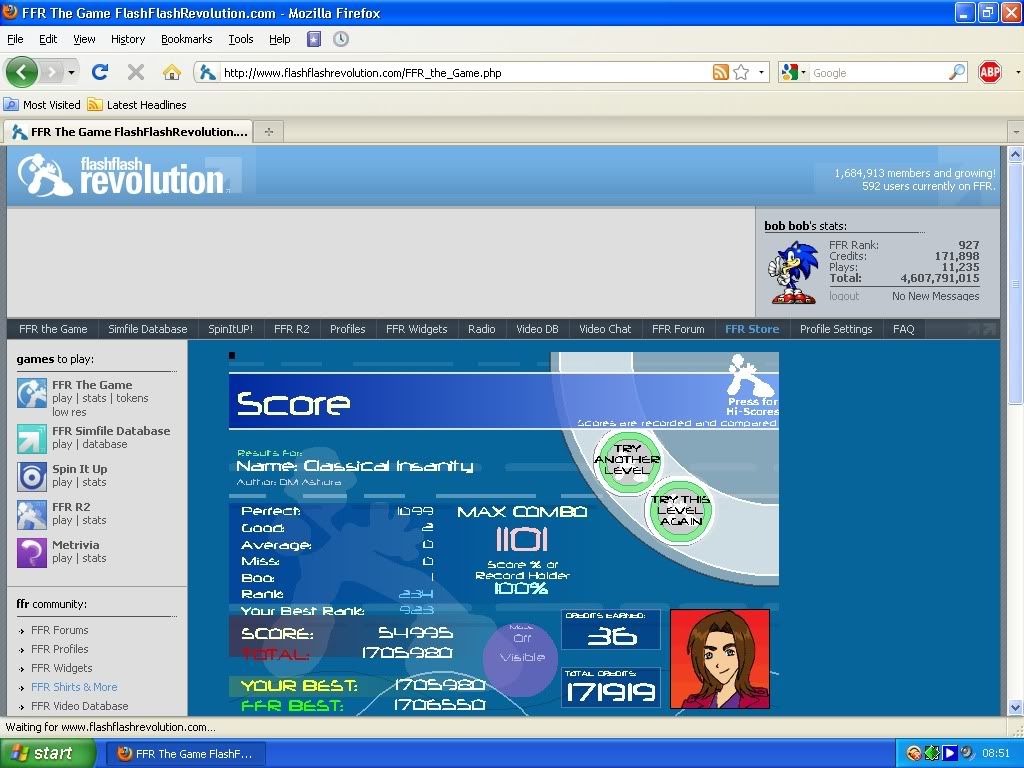The height and width of the screenshot is (768, 1024).
Task: Open a new browser tab
Action: [268, 131]
